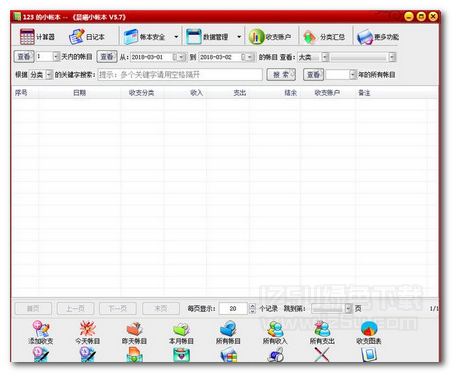Image resolution: width=452 pixels, height=373 pixels.
Task: Increase records per page with up spinner
Action: [253, 306]
